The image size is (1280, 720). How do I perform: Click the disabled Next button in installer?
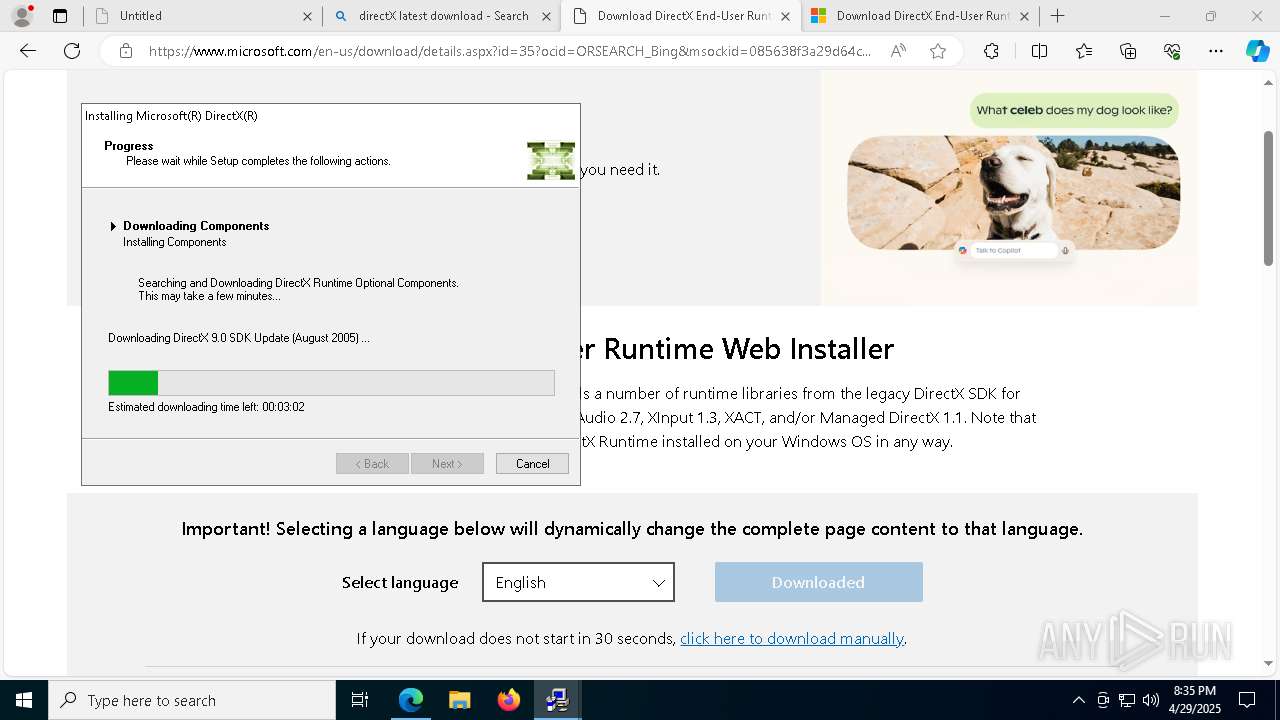[x=447, y=464]
